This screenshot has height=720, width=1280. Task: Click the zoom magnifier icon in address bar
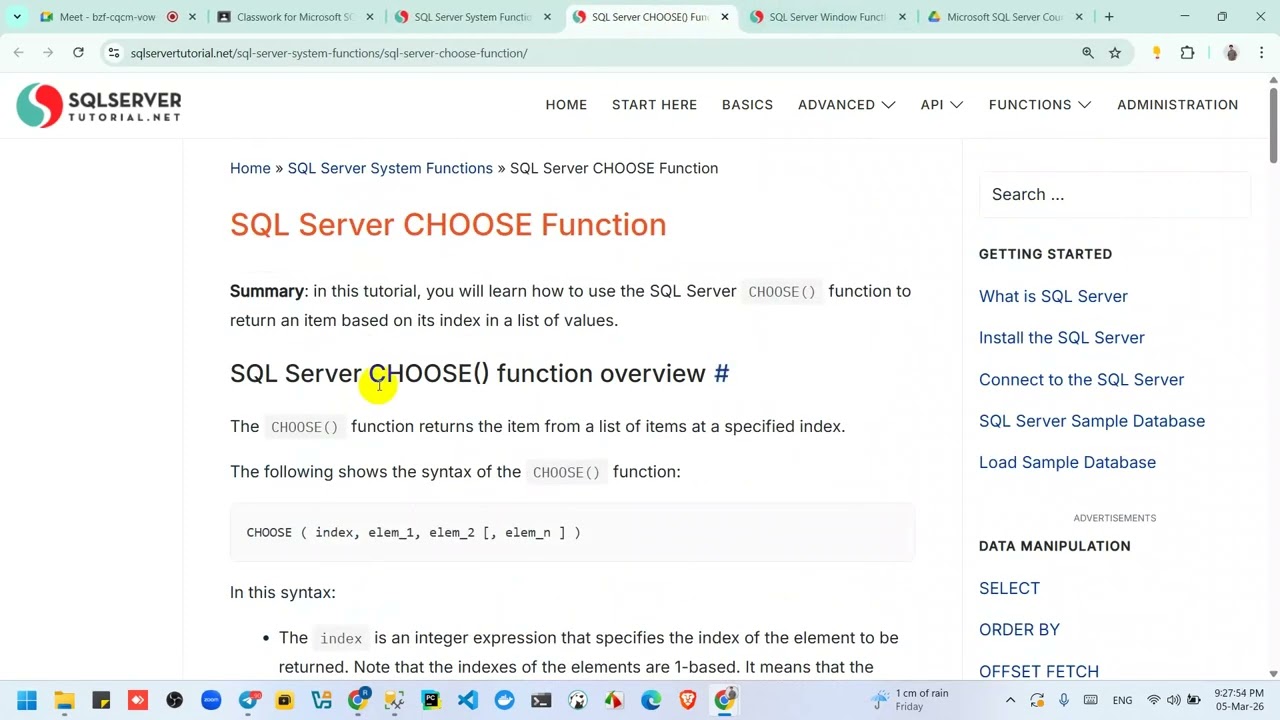click(x=1088, y=53)
